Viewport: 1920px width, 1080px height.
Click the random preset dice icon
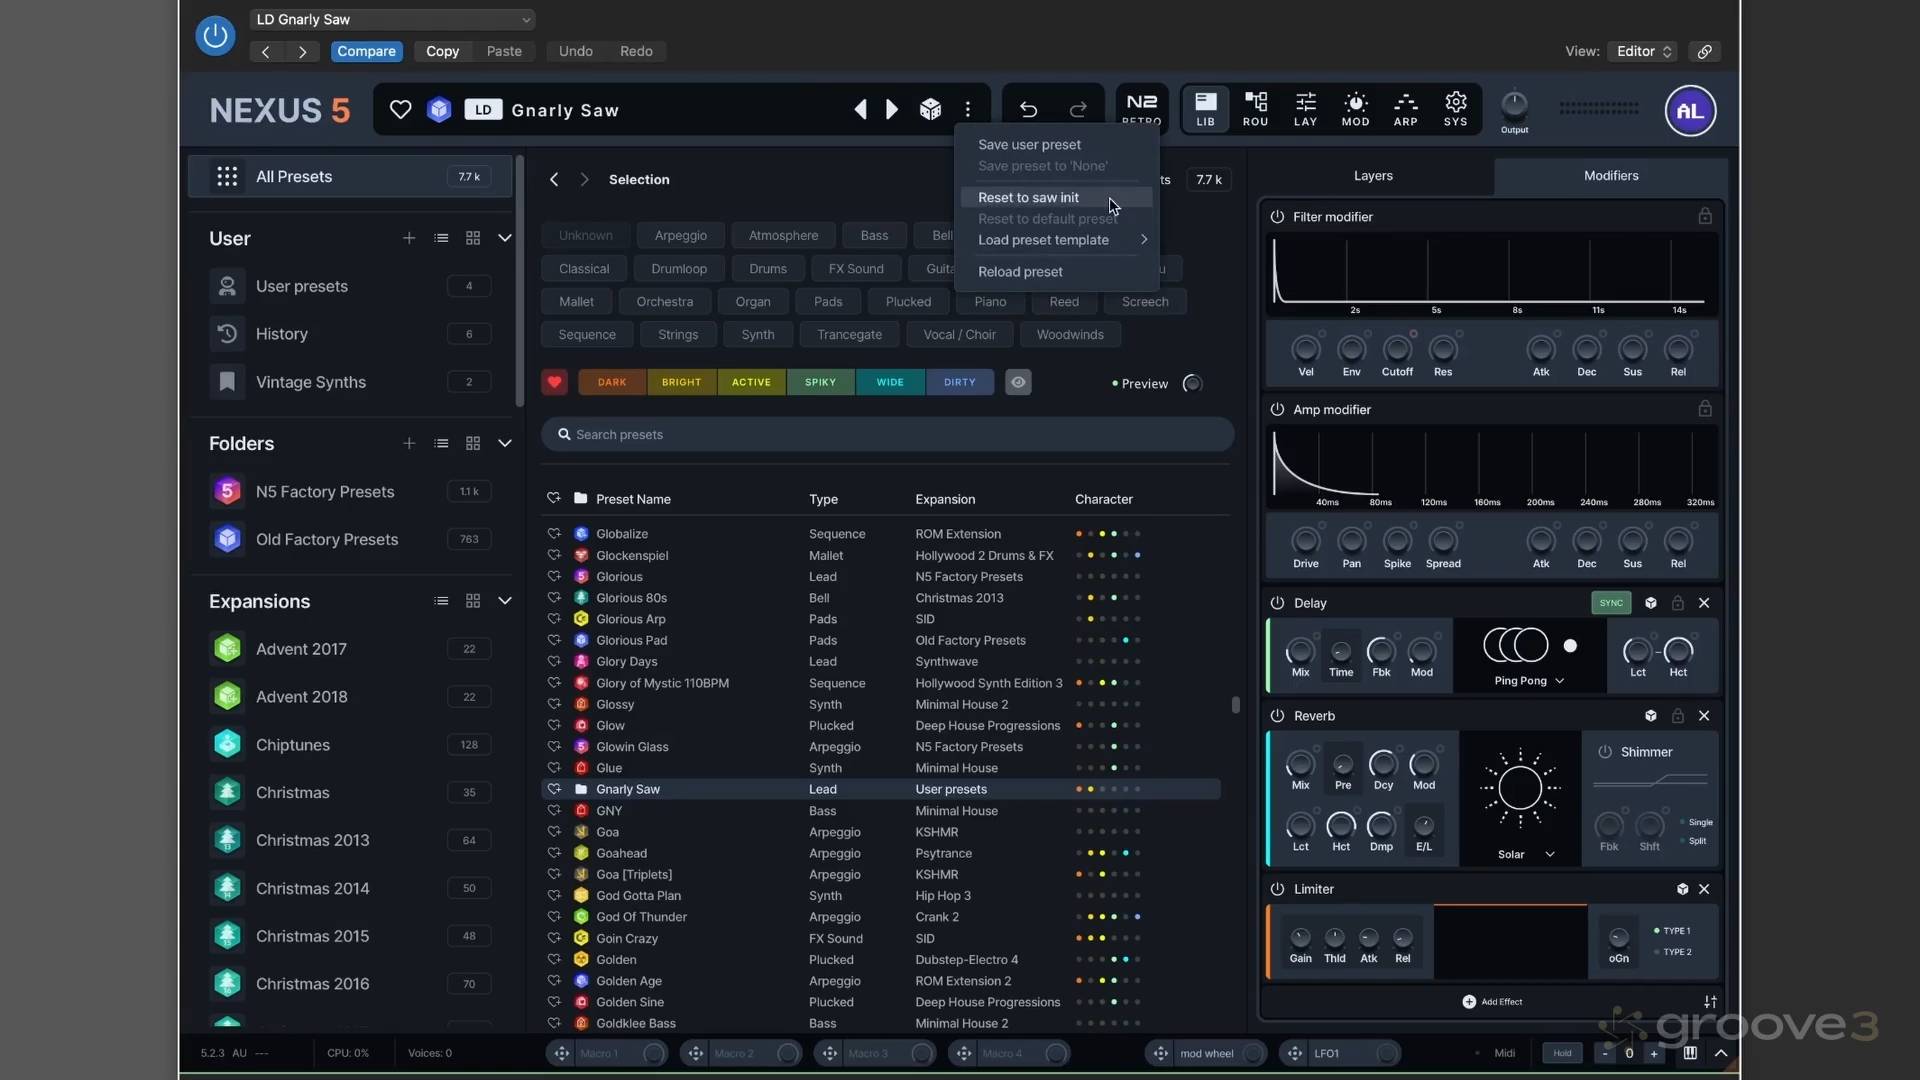(x=930, y=110)
